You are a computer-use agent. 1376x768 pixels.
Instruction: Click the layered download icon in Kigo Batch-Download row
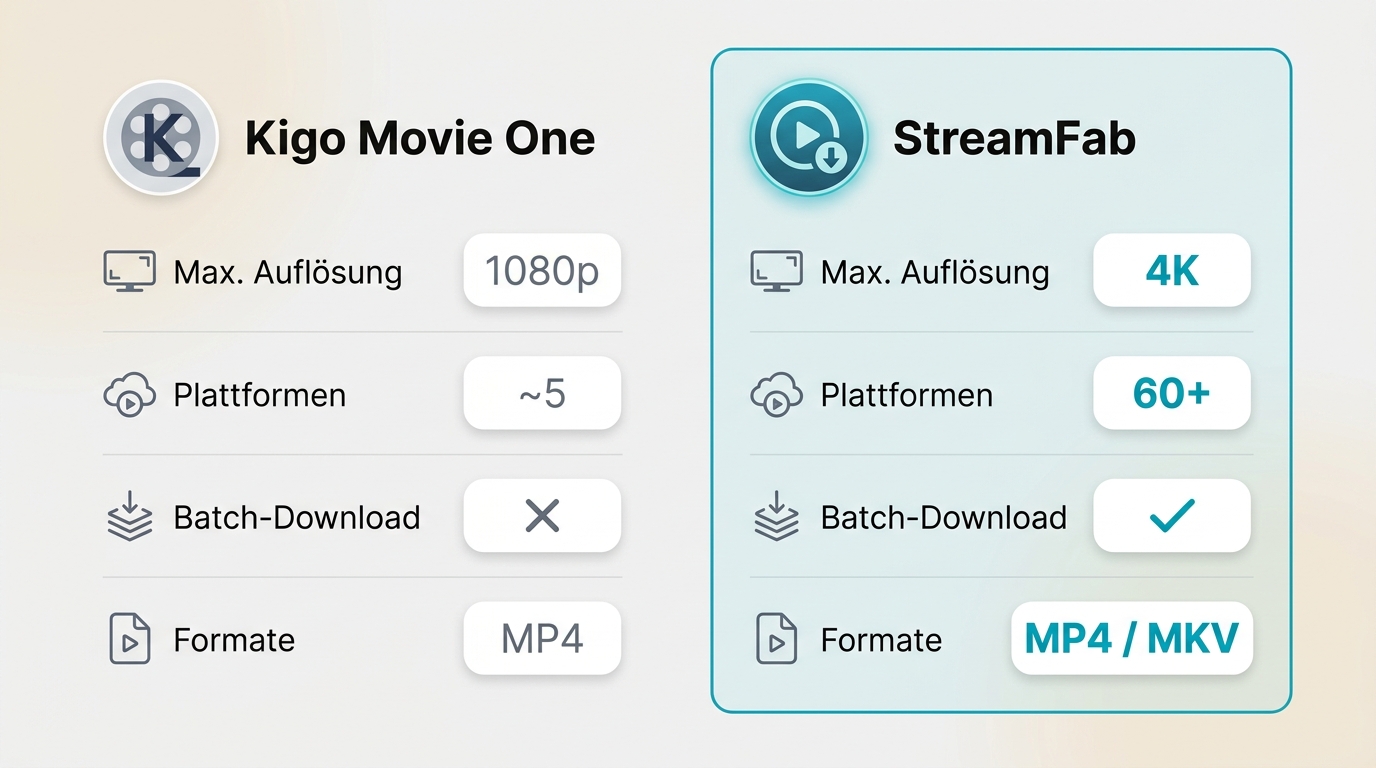click(x=130, y=517)
